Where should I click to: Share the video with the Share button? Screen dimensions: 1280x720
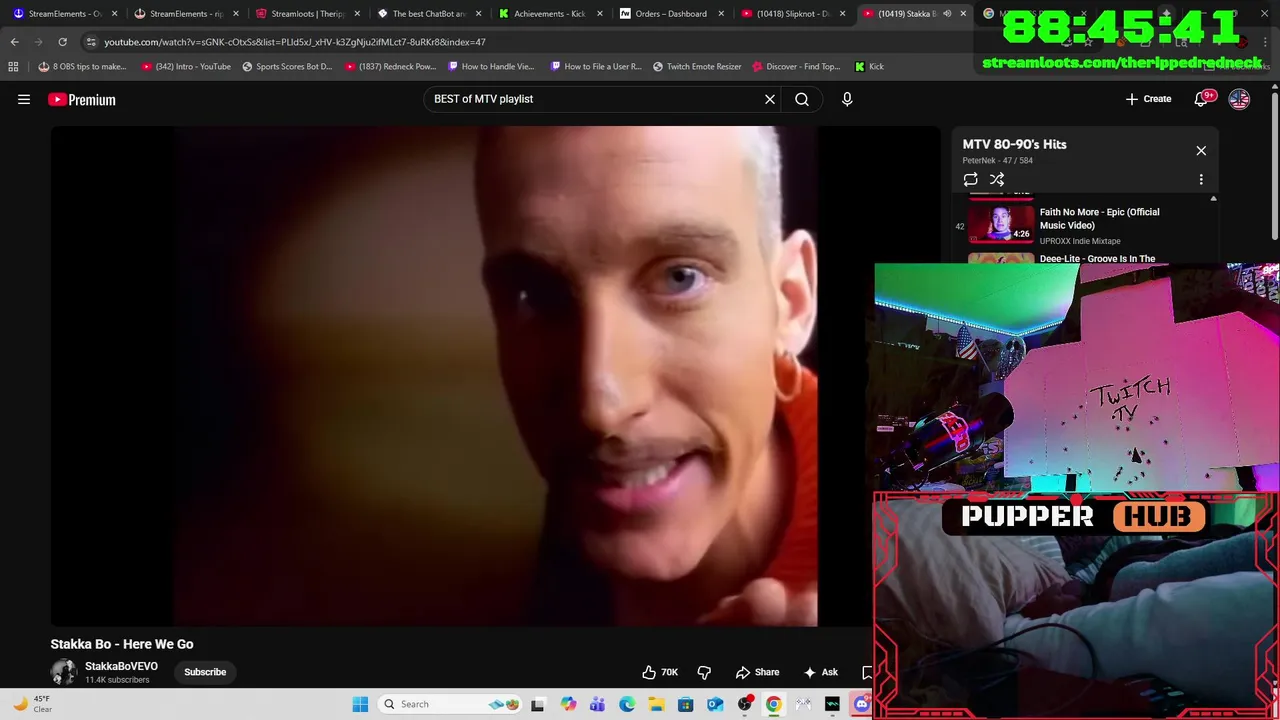coord(757,672)
